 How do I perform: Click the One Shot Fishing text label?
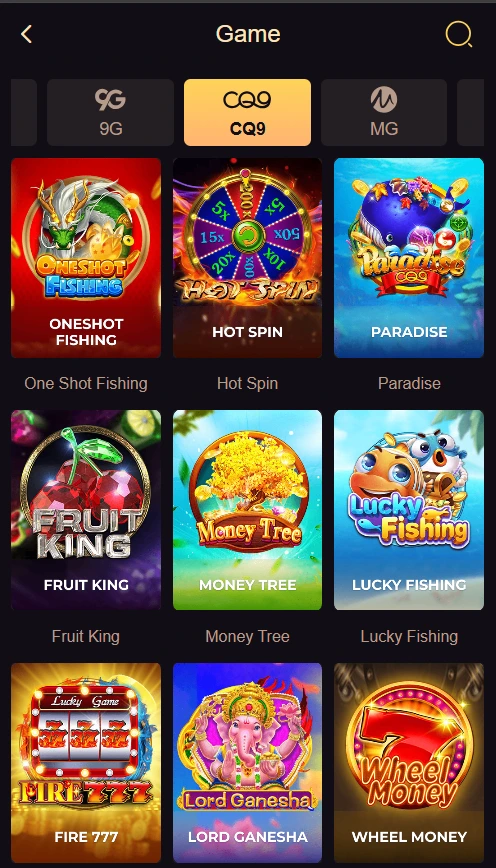pos(86,383)
